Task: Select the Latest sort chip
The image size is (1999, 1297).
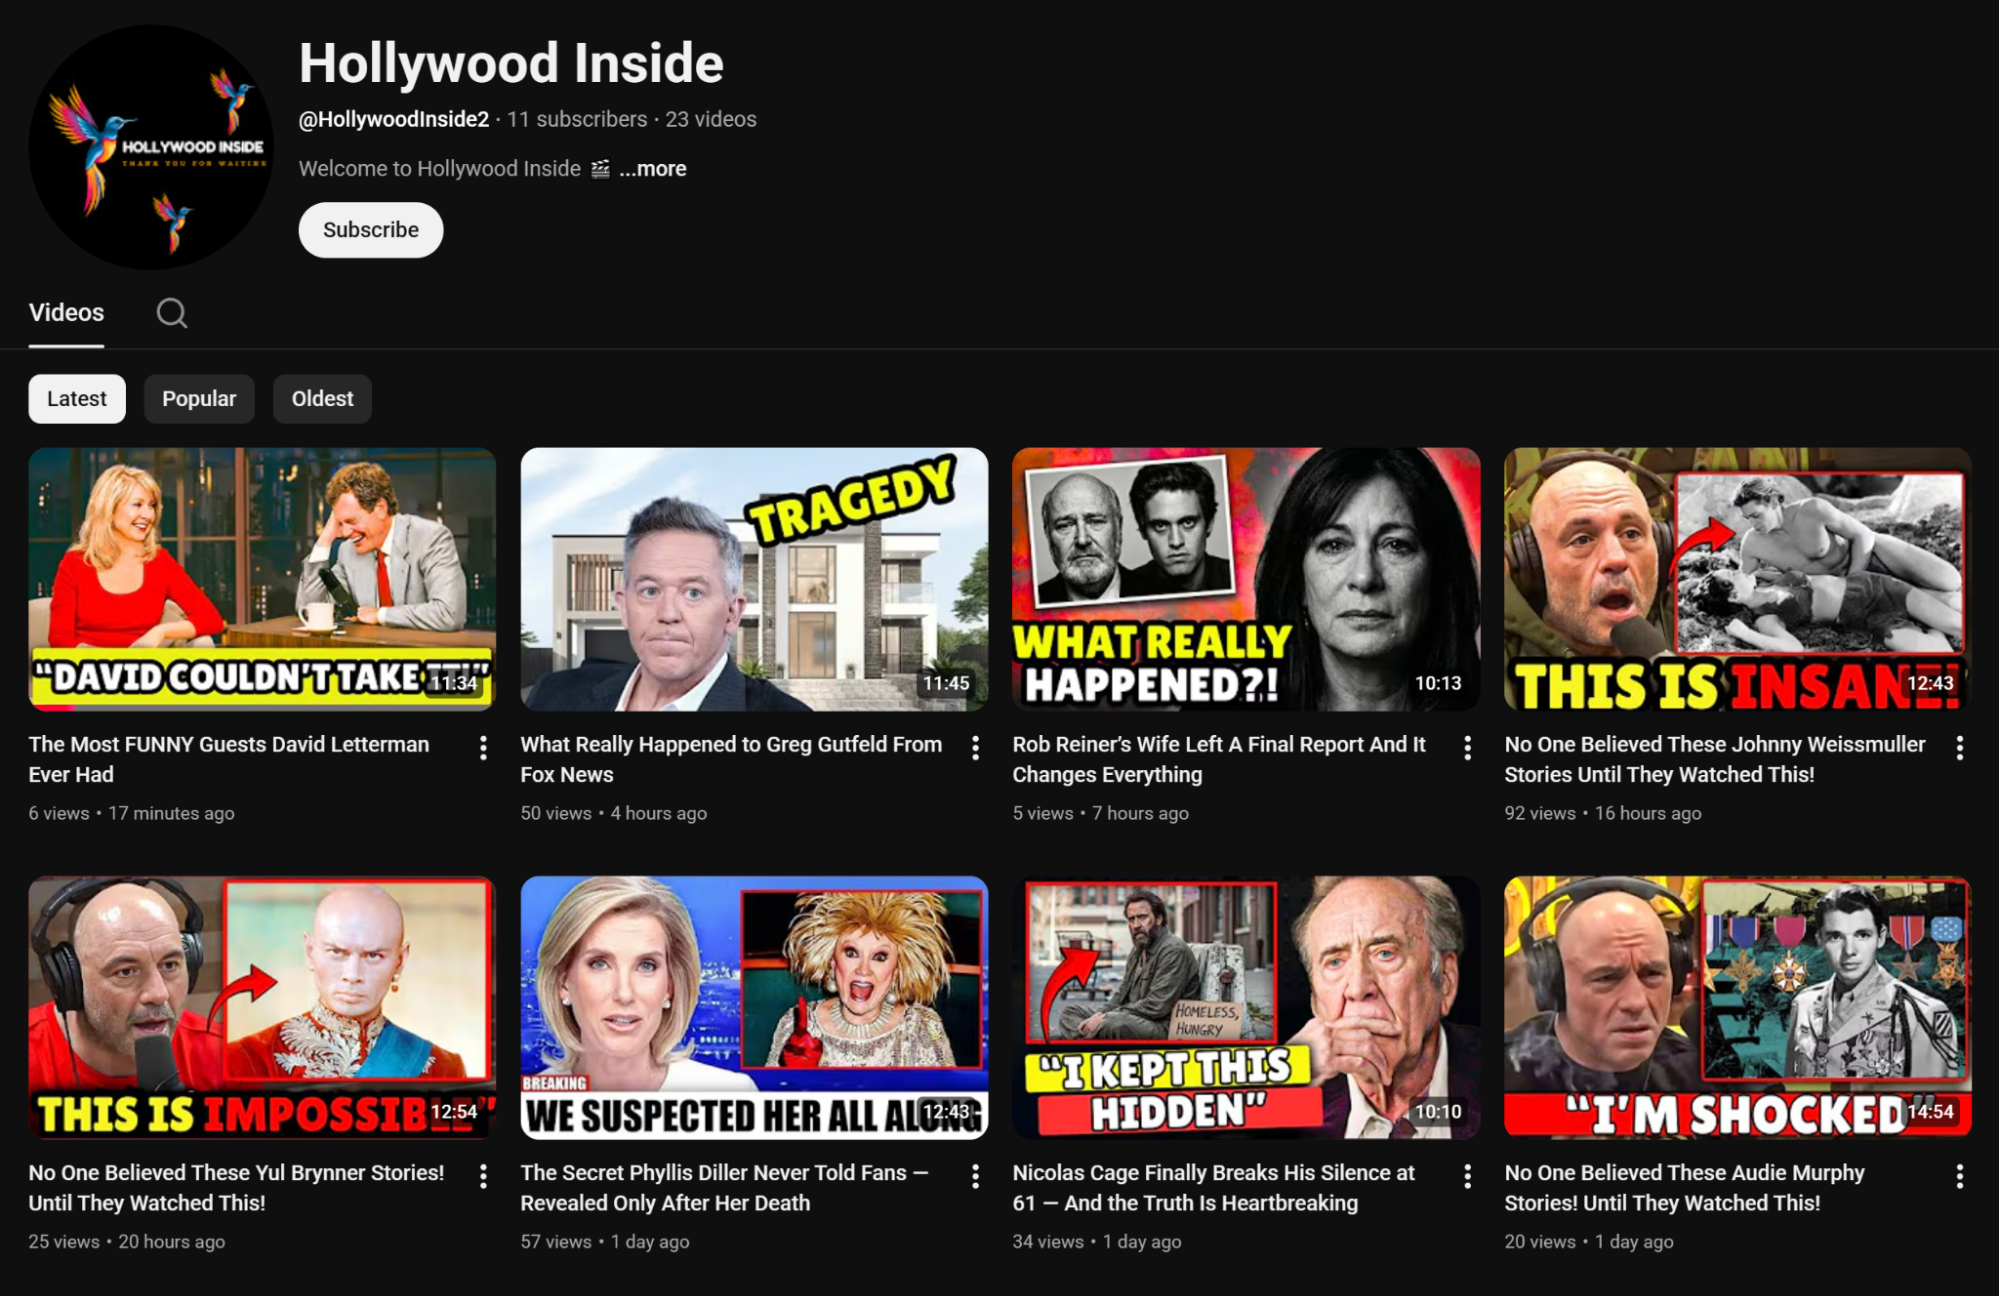Action: tap(77, 399)
